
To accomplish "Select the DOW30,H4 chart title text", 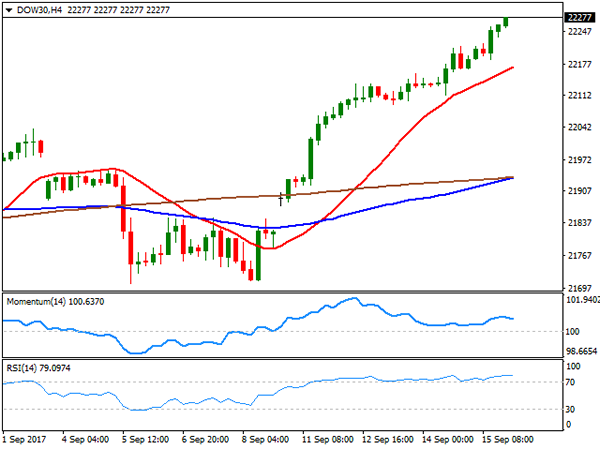I will click(39, 10).
